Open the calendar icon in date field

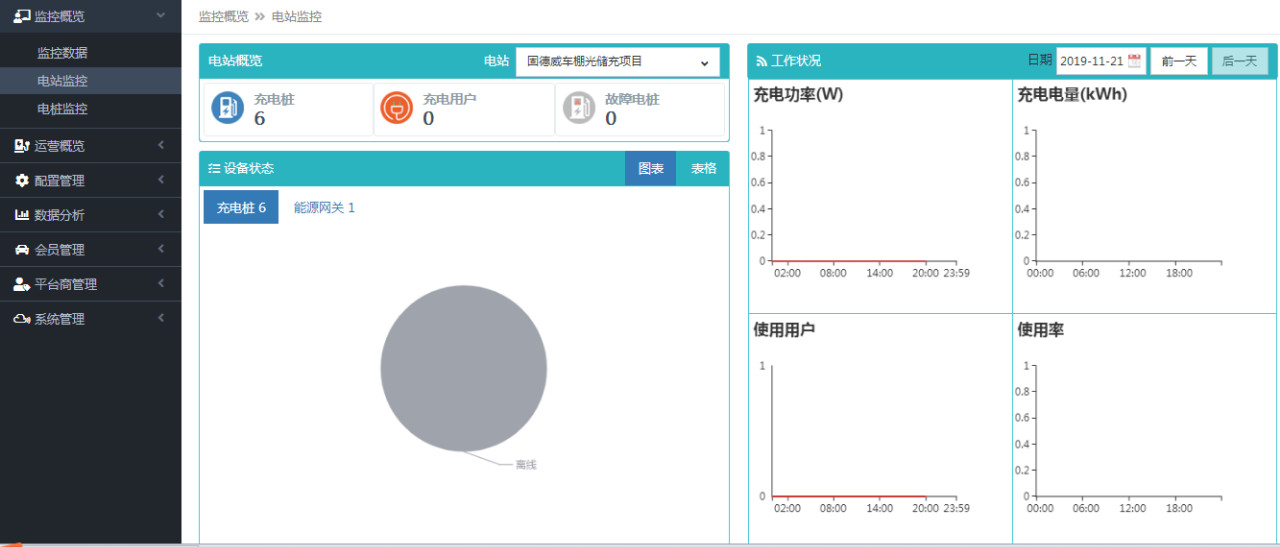(x=1134, y=61)
